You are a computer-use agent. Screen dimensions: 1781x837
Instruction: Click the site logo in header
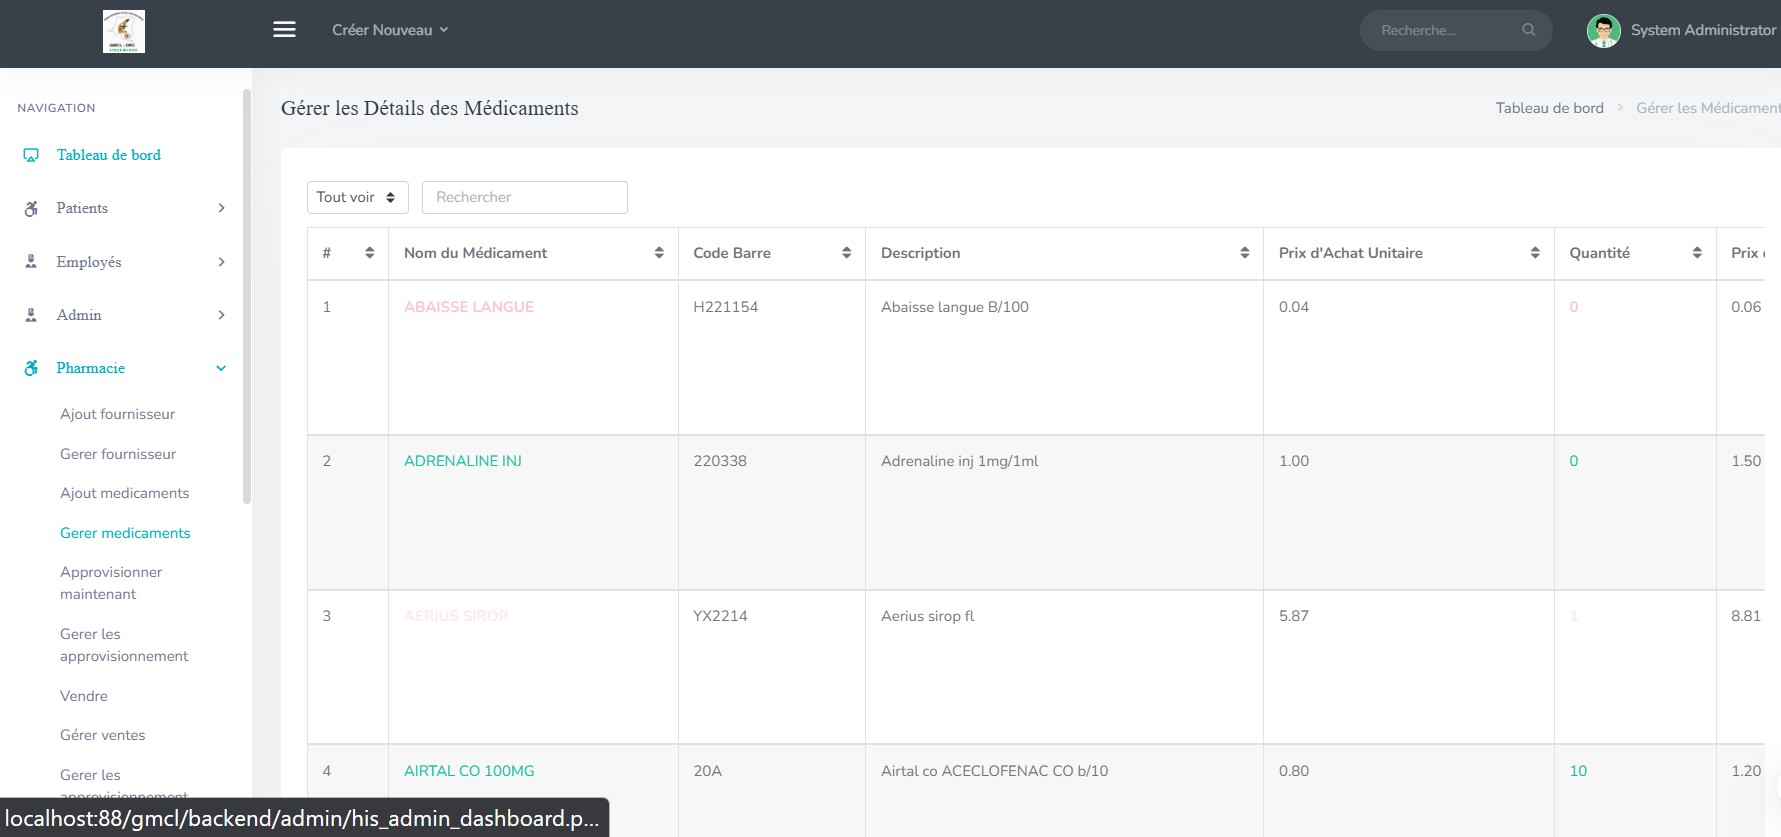(124, 32)
